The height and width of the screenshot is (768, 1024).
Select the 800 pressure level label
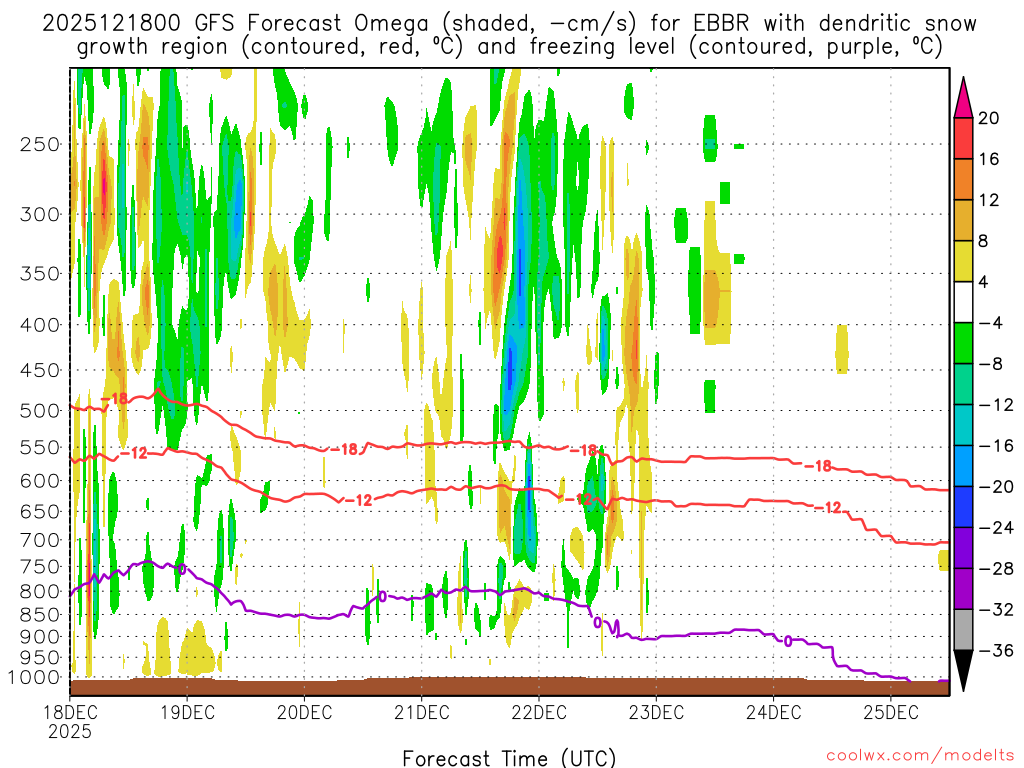point(40,592)
